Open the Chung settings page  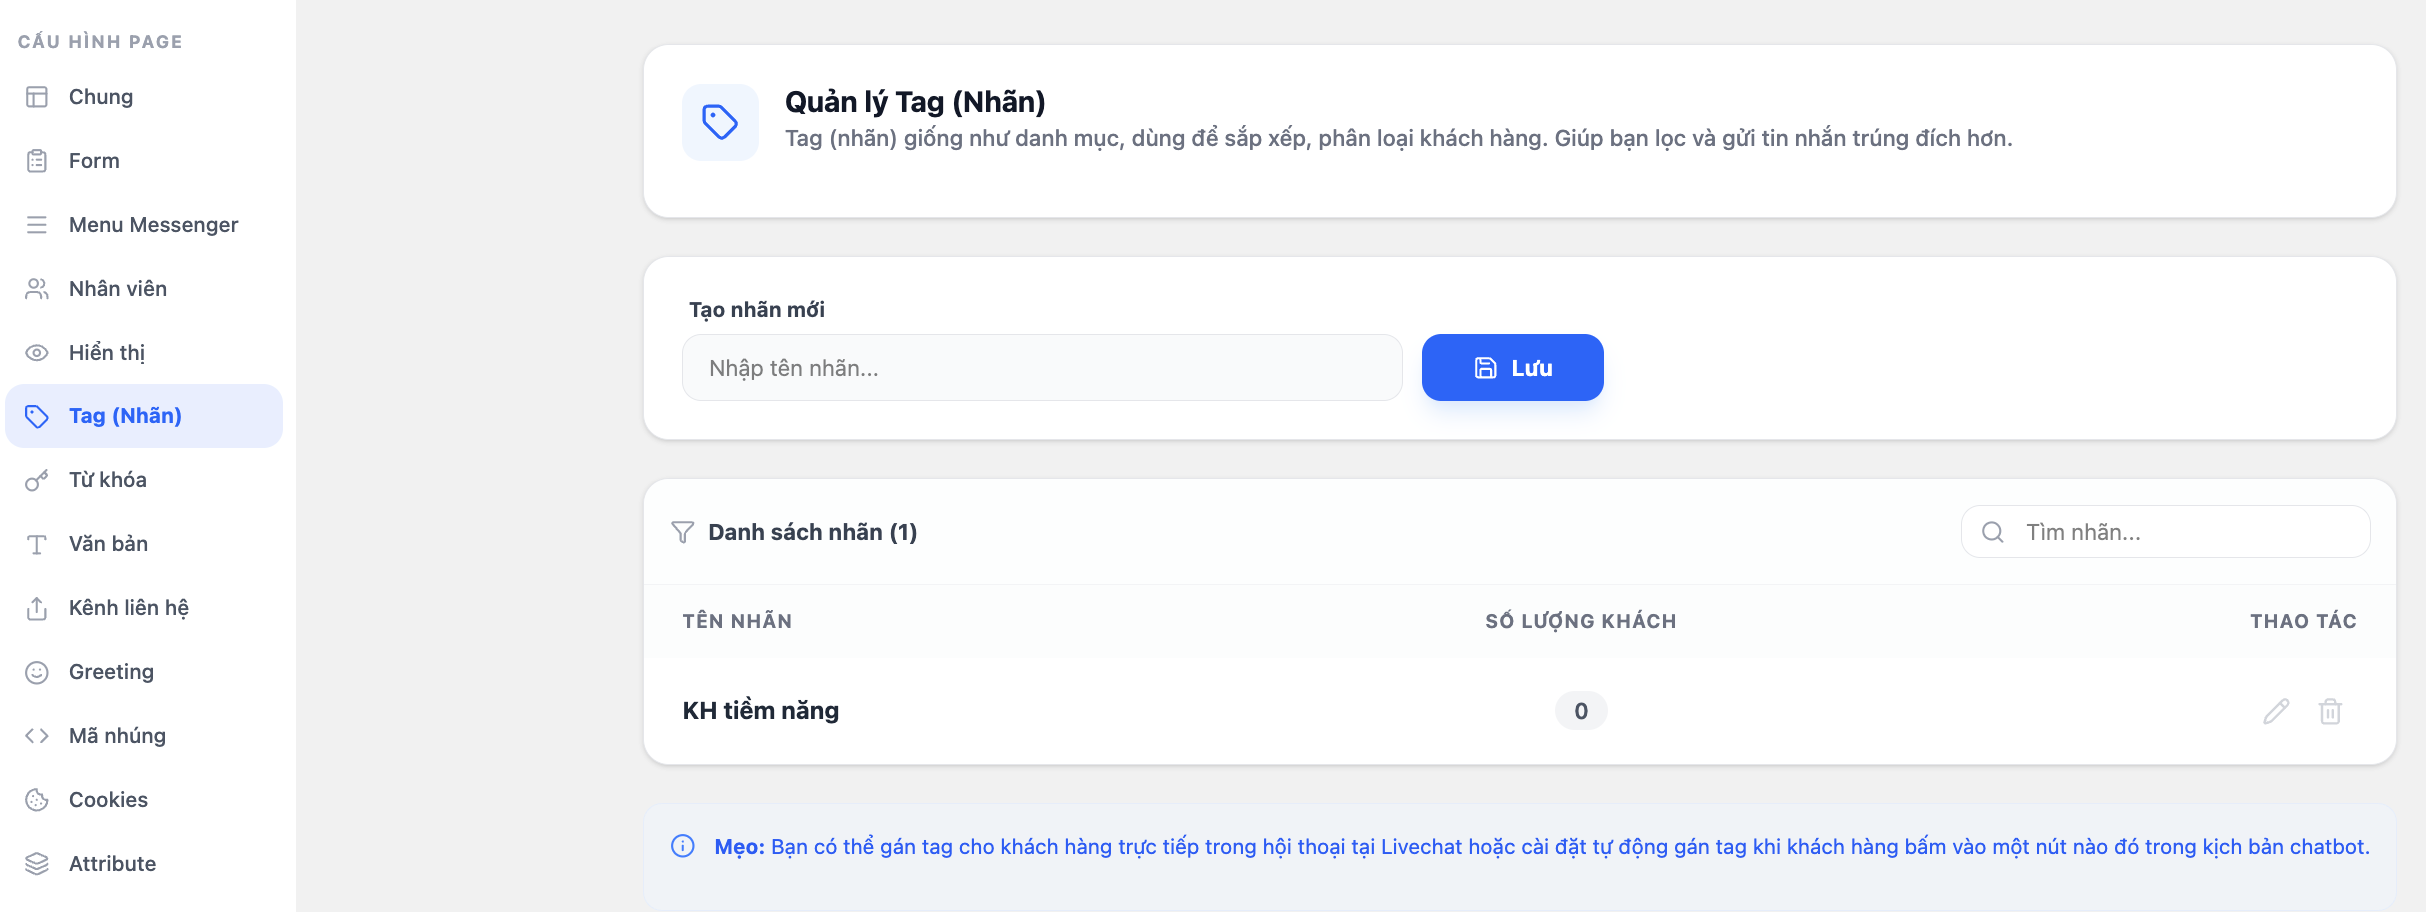(x=101, y=97)
